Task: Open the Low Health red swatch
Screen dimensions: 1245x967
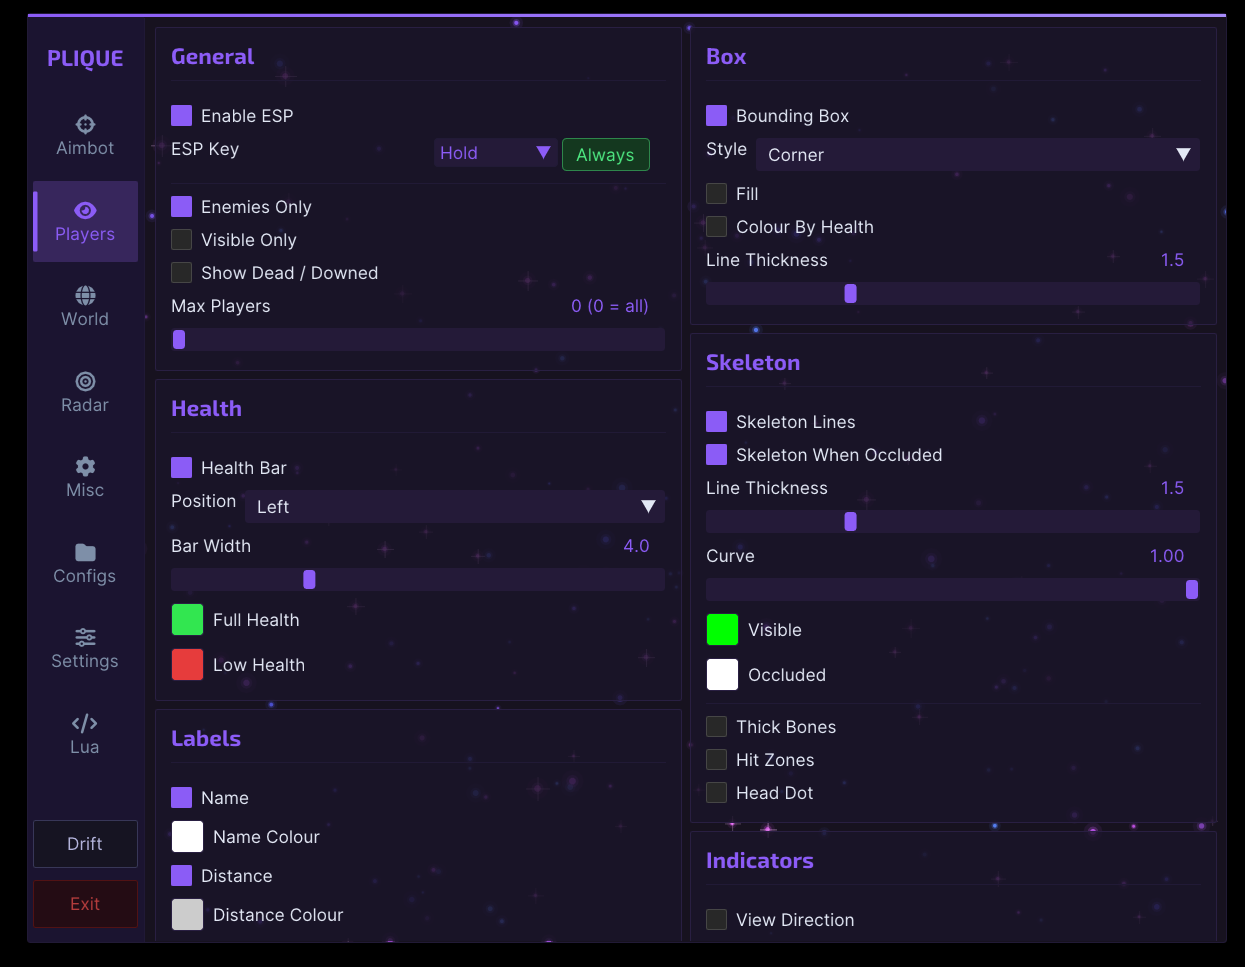Action: pos(187,664)
